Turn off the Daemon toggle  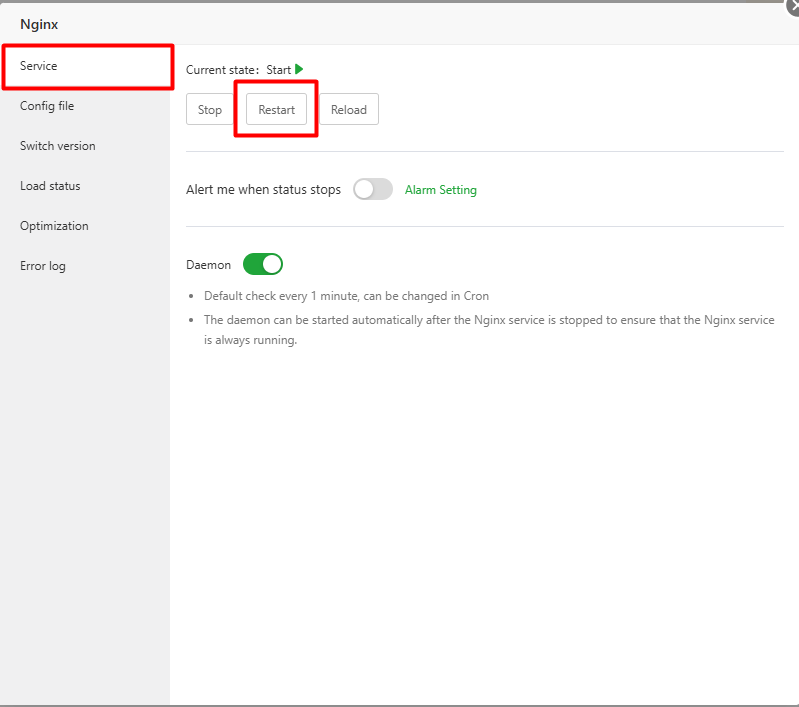[x=263, y=264]
